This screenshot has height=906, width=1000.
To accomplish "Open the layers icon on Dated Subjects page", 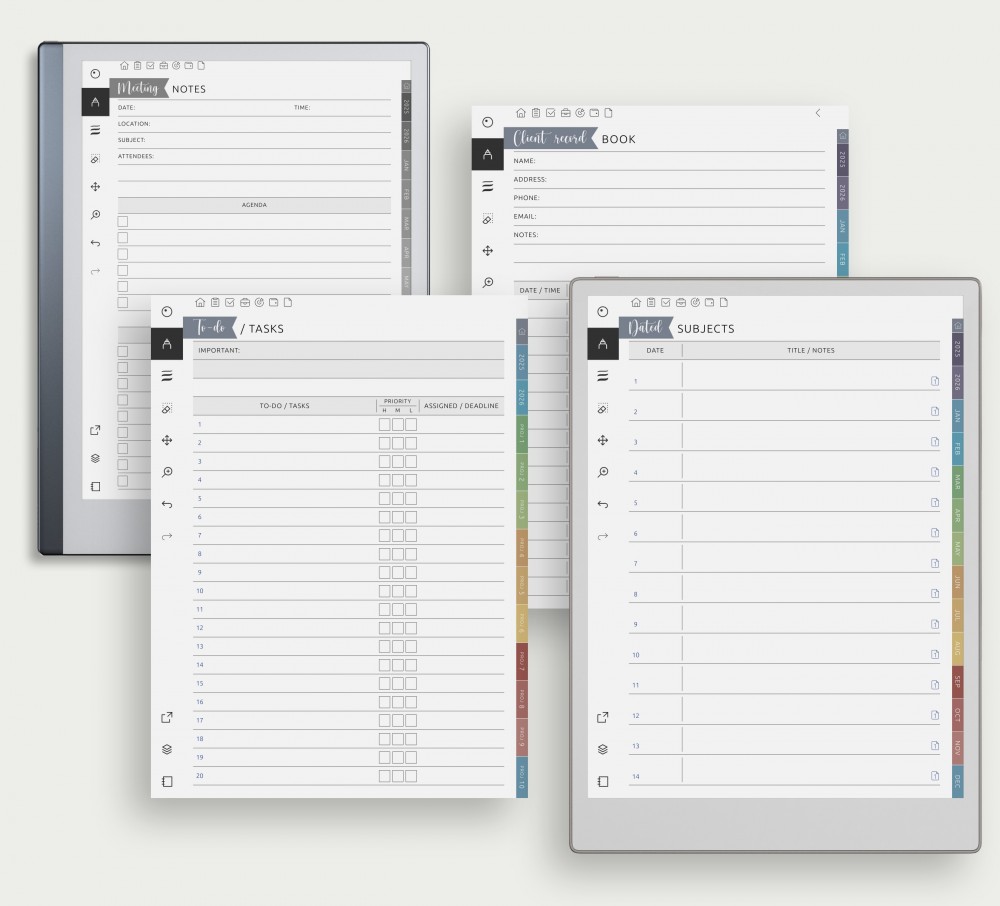I will (602, 749).
